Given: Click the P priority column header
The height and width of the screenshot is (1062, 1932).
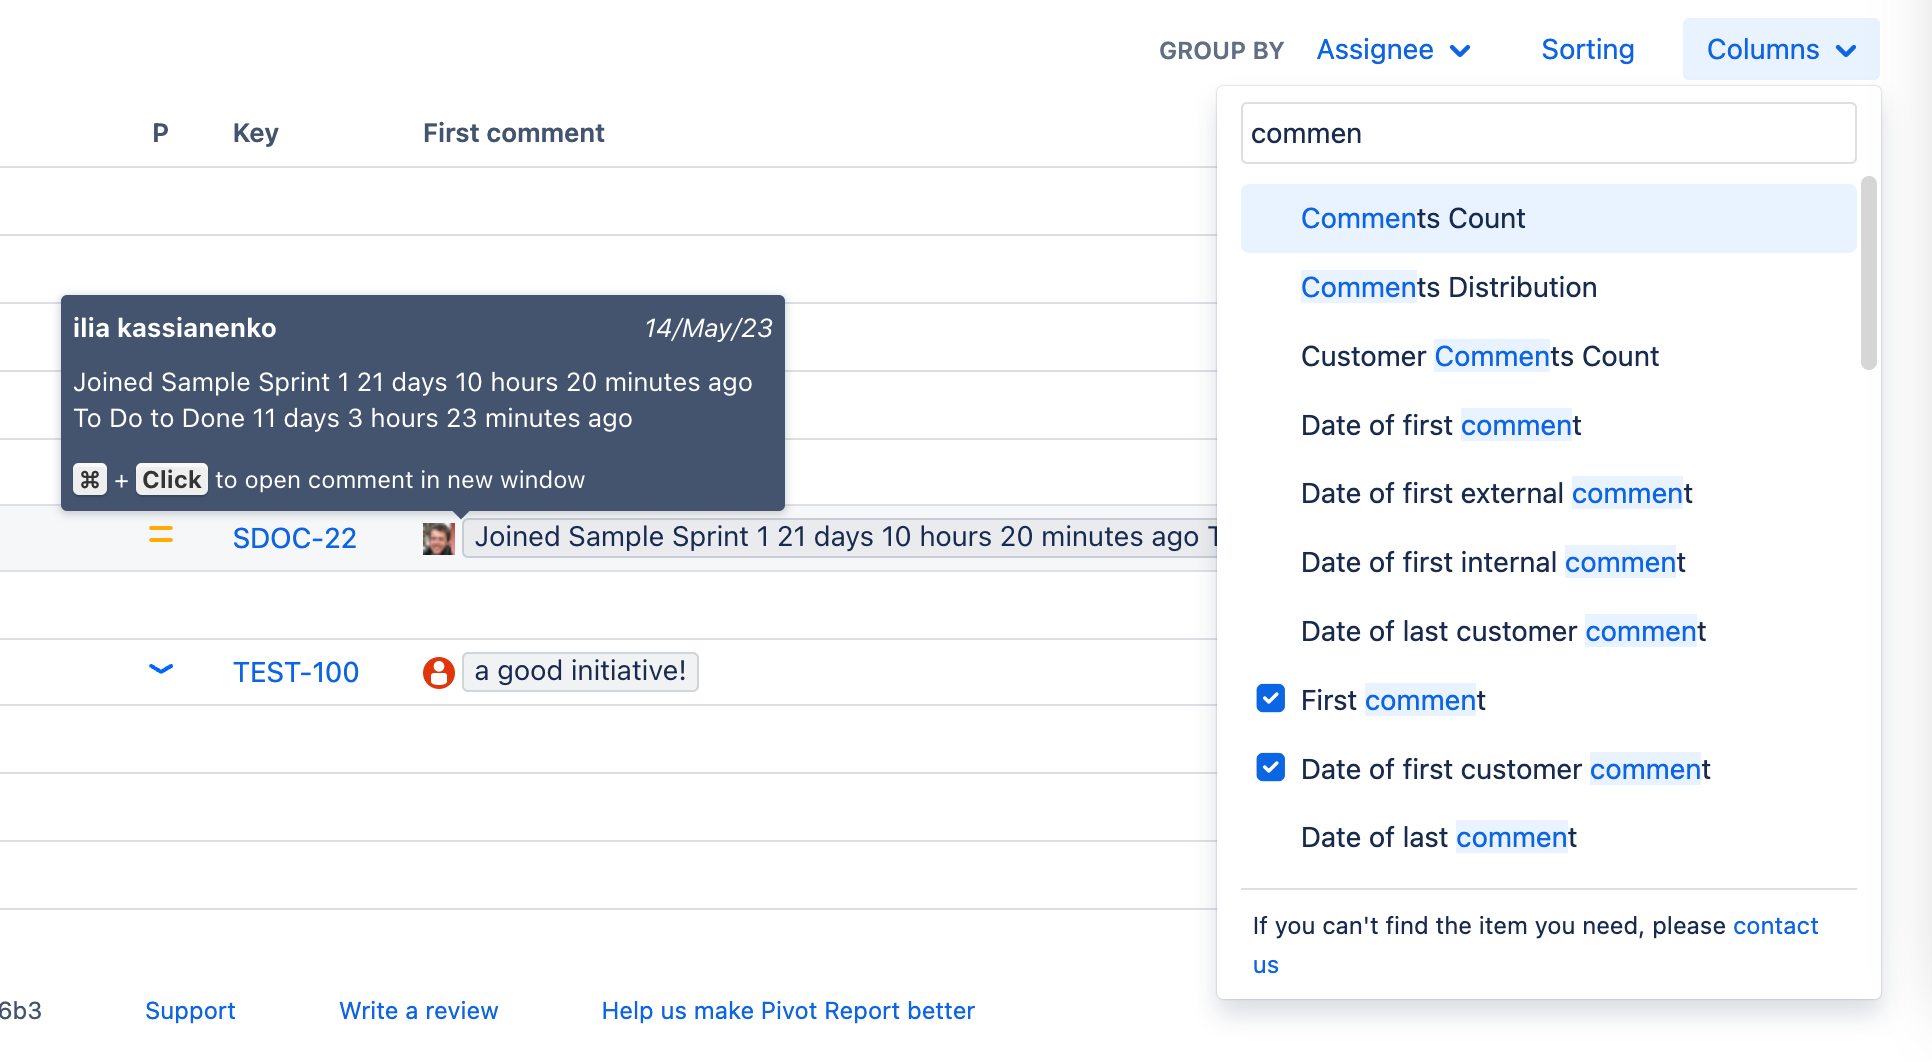Looking at the screenshot, I should pyautogui.click(x=160, y=133).
